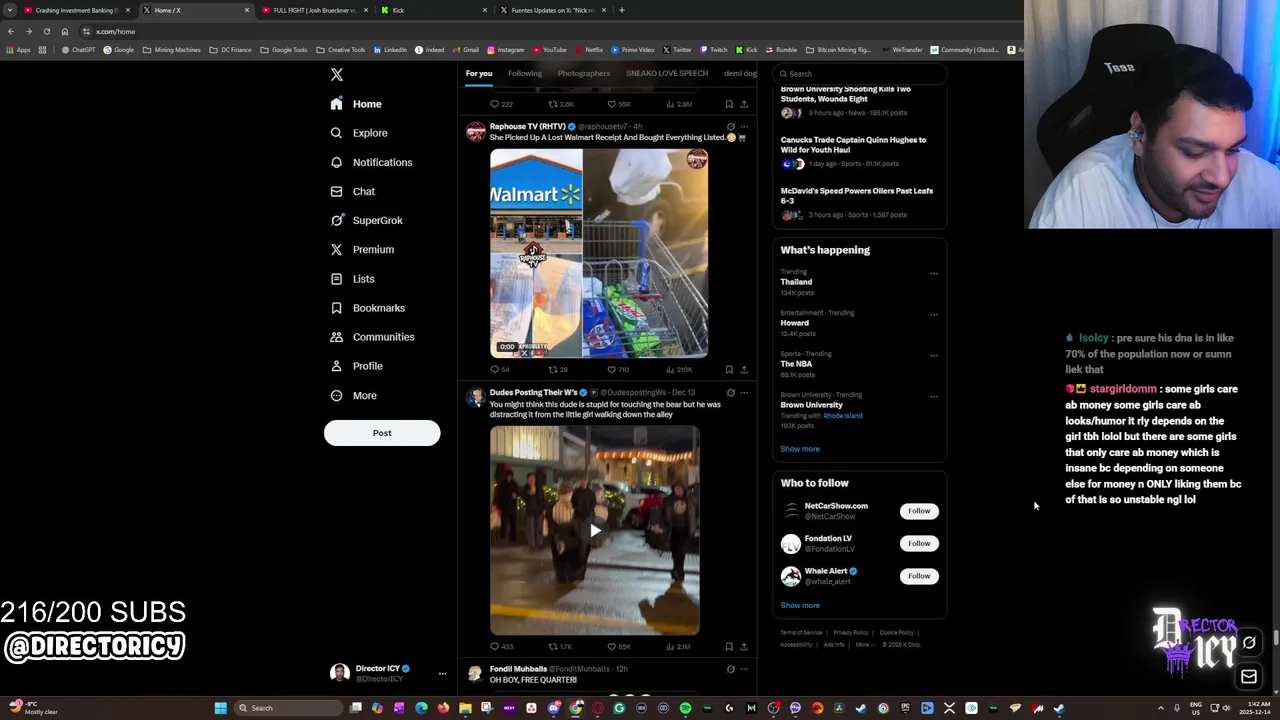The image size is (1280, 720).
Task: Reply to the Raphouse TV post
Action: point(499,369)
